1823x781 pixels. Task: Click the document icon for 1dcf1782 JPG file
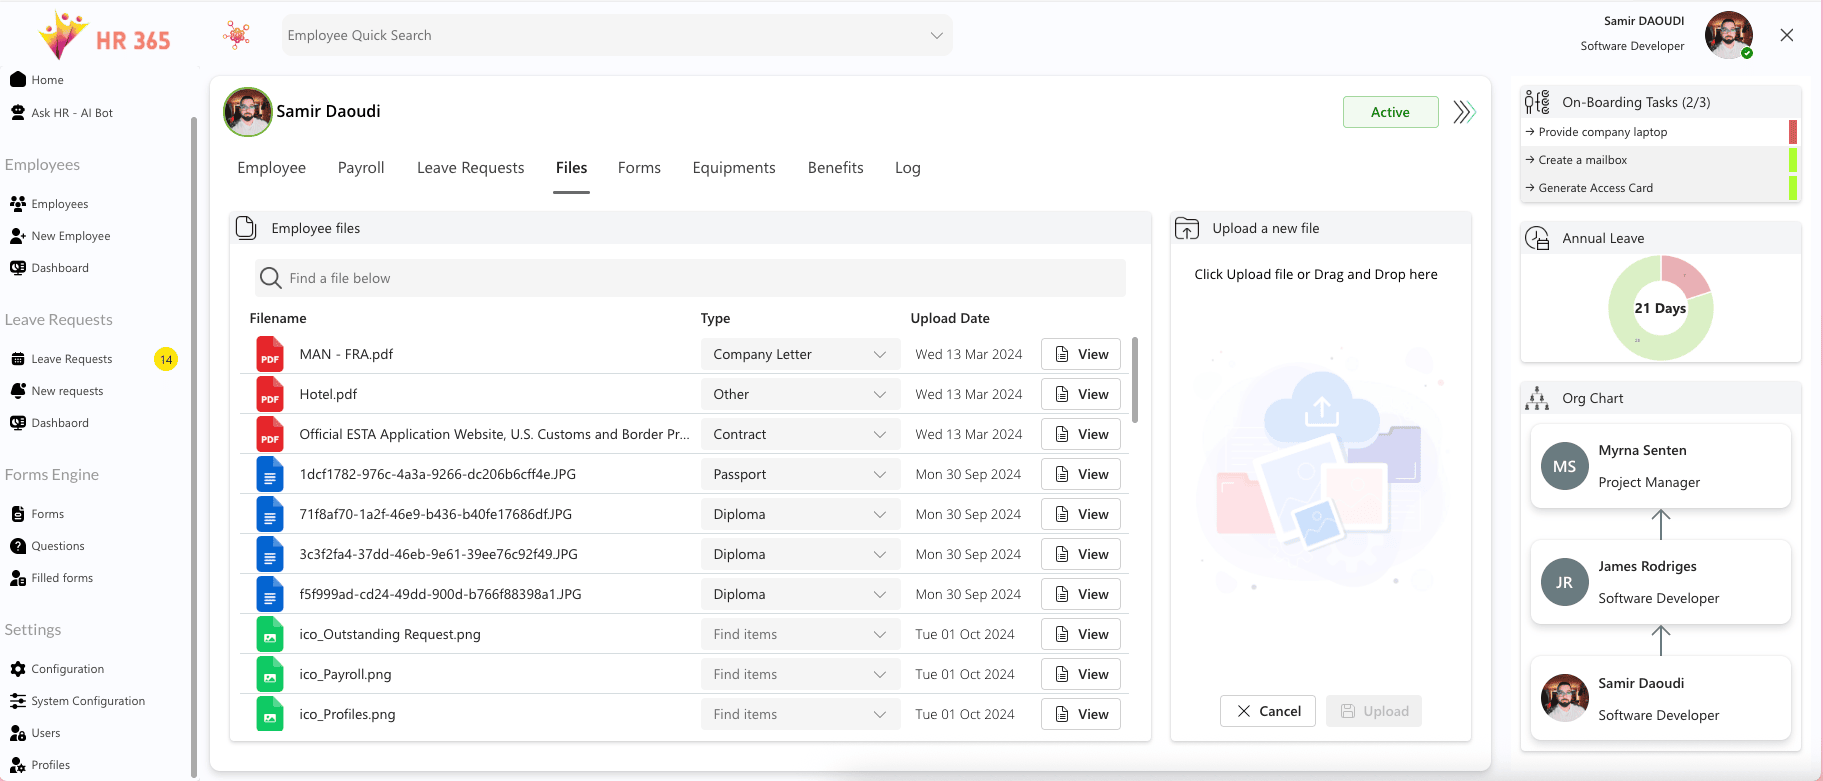tap(270, 475)
